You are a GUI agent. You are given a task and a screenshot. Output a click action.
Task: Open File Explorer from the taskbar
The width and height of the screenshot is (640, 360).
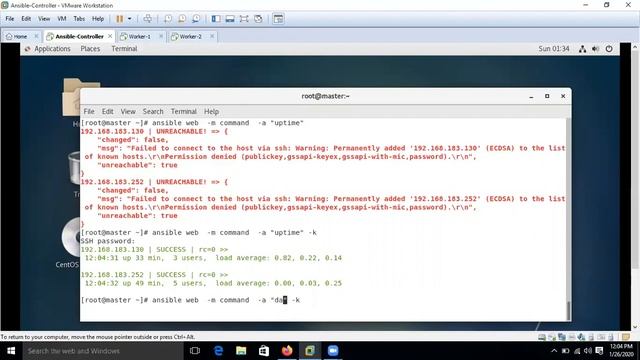click(241, 351)
